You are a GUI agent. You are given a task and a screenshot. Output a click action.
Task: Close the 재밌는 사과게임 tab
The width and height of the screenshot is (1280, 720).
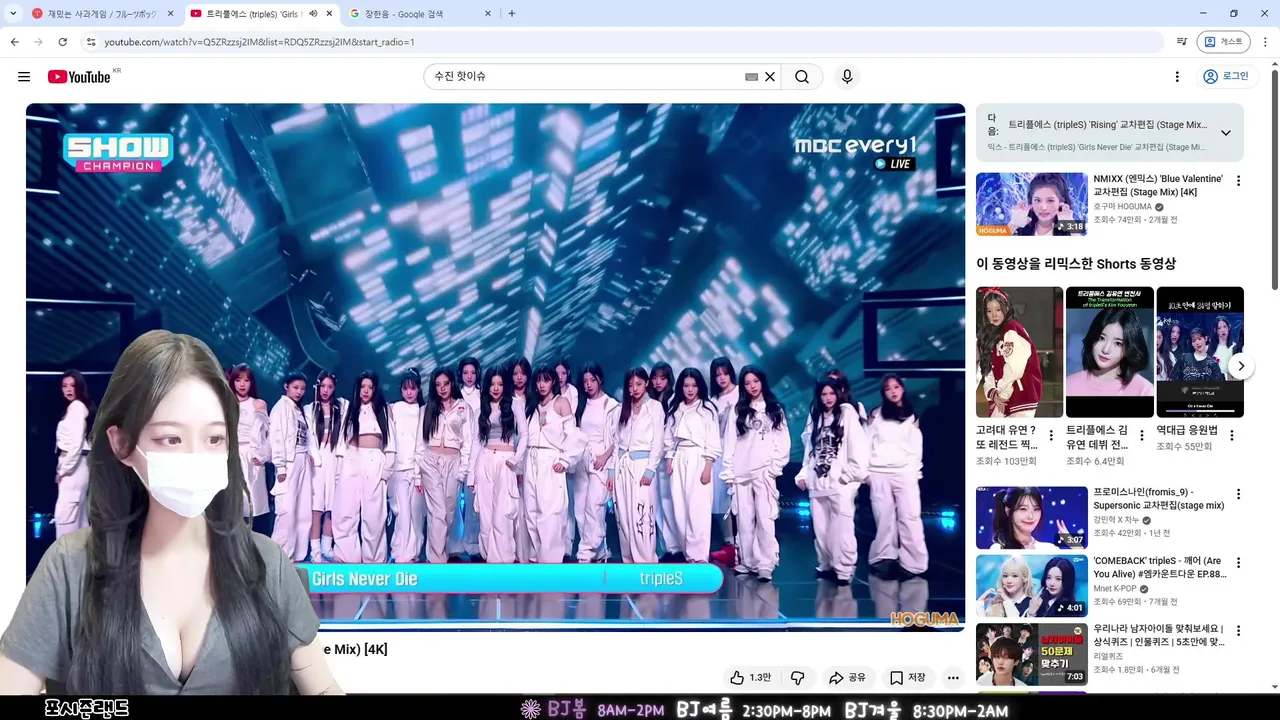coord(170,14)
